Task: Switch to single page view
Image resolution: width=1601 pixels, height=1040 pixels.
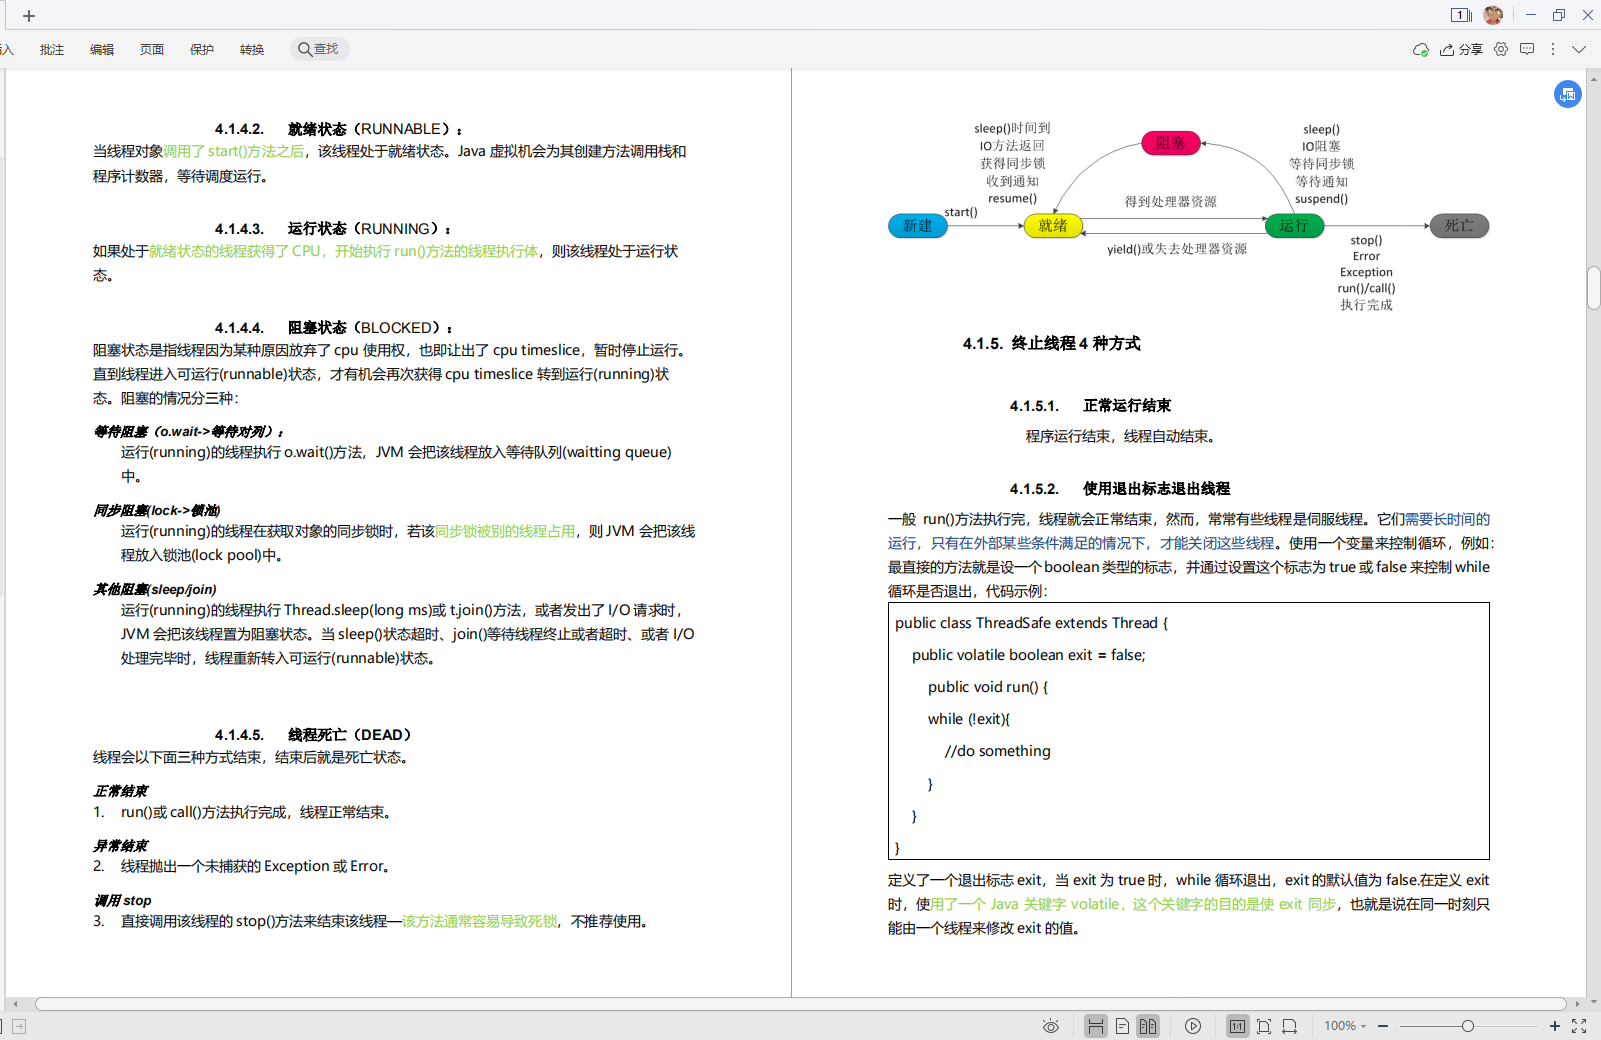Action: (x=1122, y=1026)
